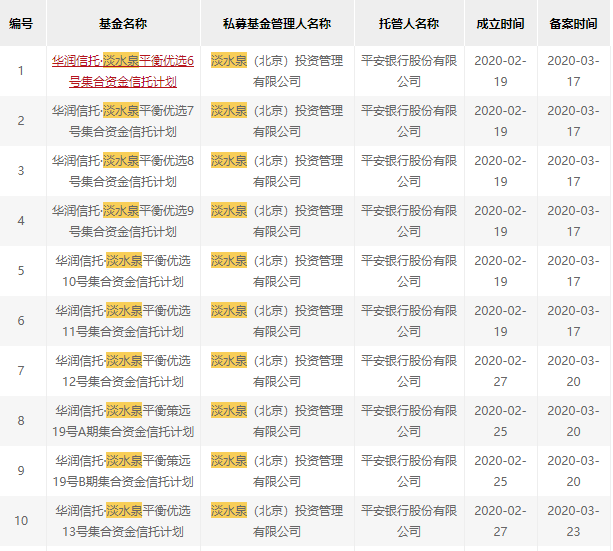The height and width of the screenshot is (551, 613).
Task: Click custodian 平安银行股份有限公司 in row 4
Action: pyautogui.click(x=409, y=221)
